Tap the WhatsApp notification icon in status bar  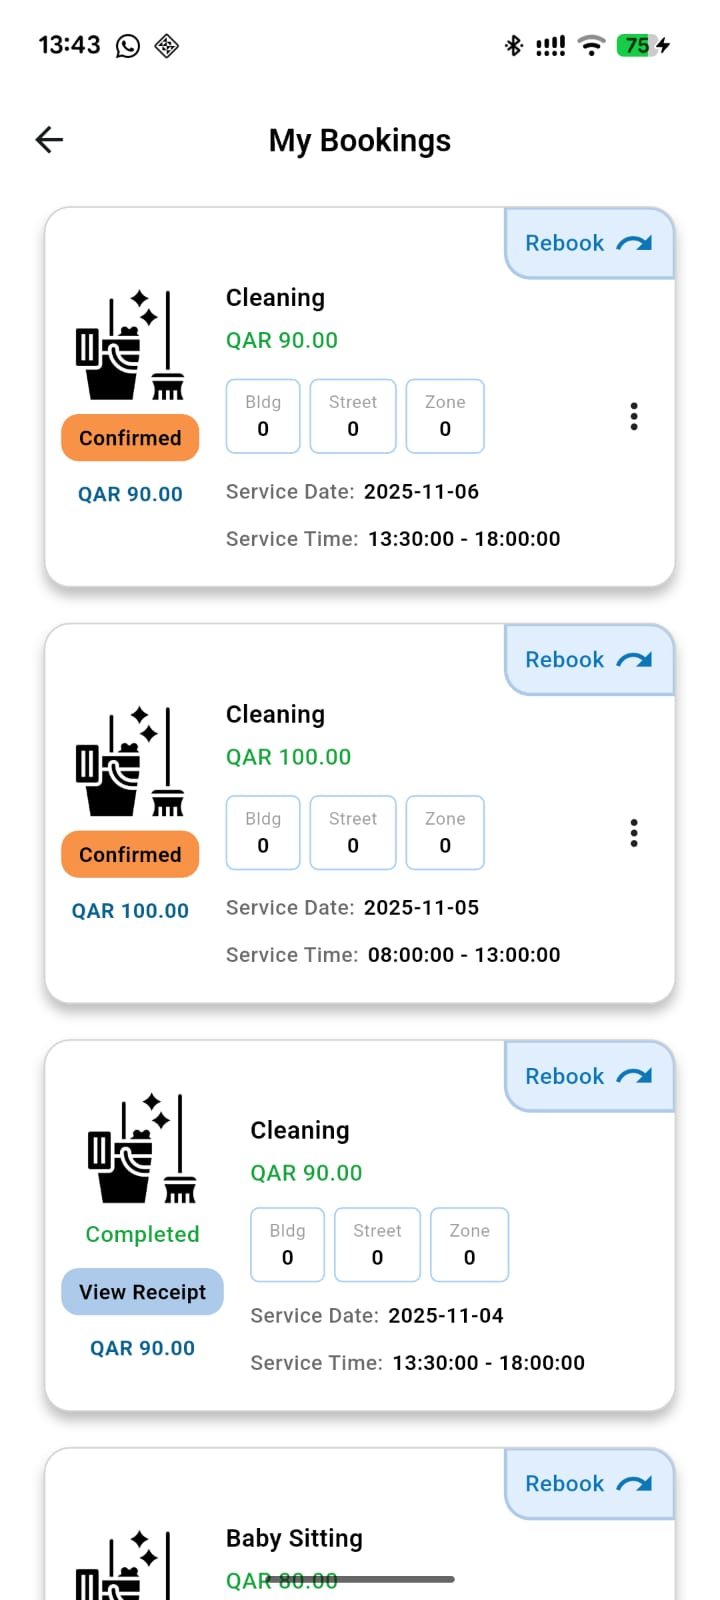pyautogui.click(x=128, y=46)
